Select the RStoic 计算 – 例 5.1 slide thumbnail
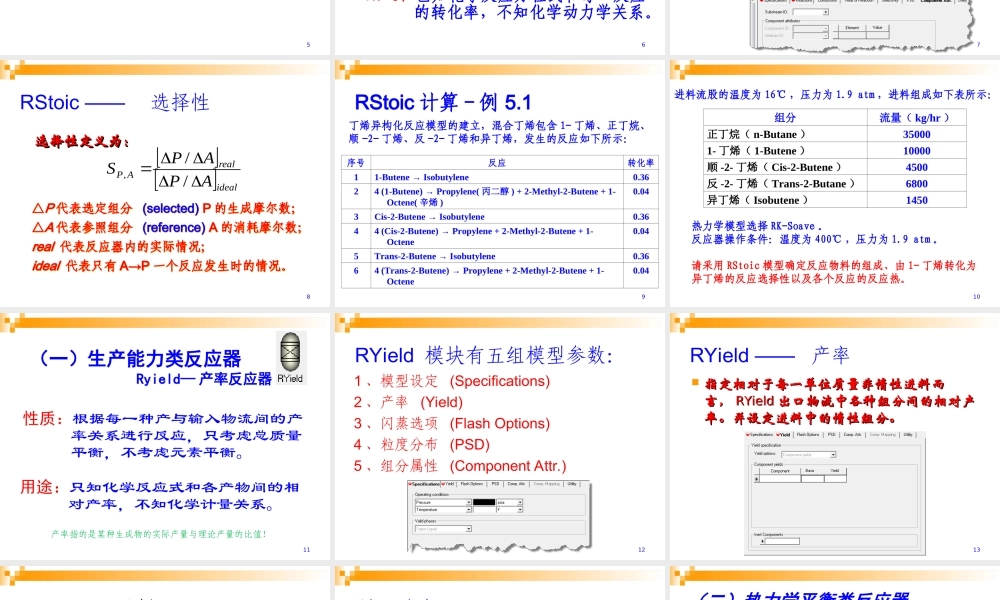The height and width of the screenshot is (600, 1000). tap(500, 183)
